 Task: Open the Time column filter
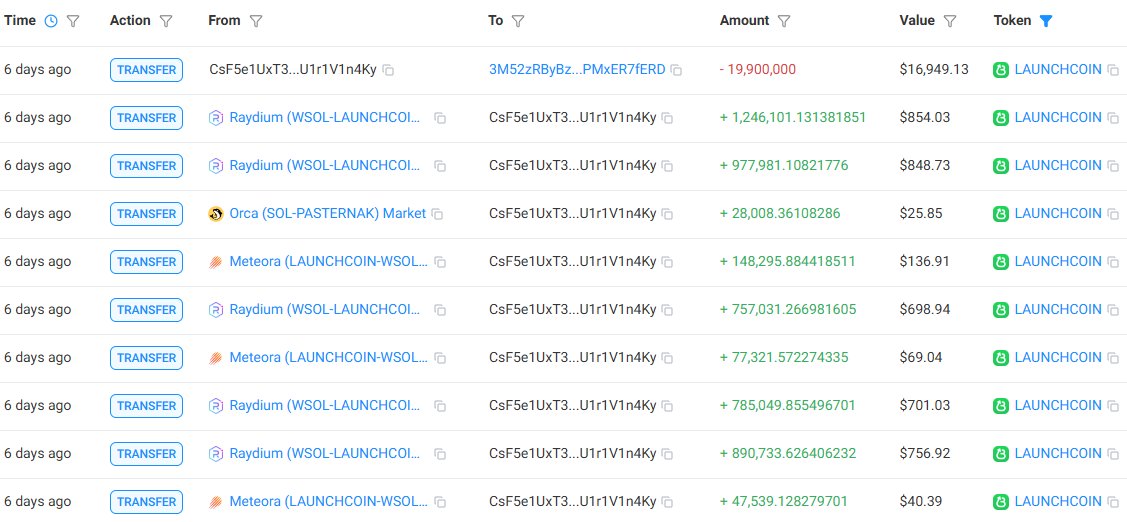pos(73,21)
